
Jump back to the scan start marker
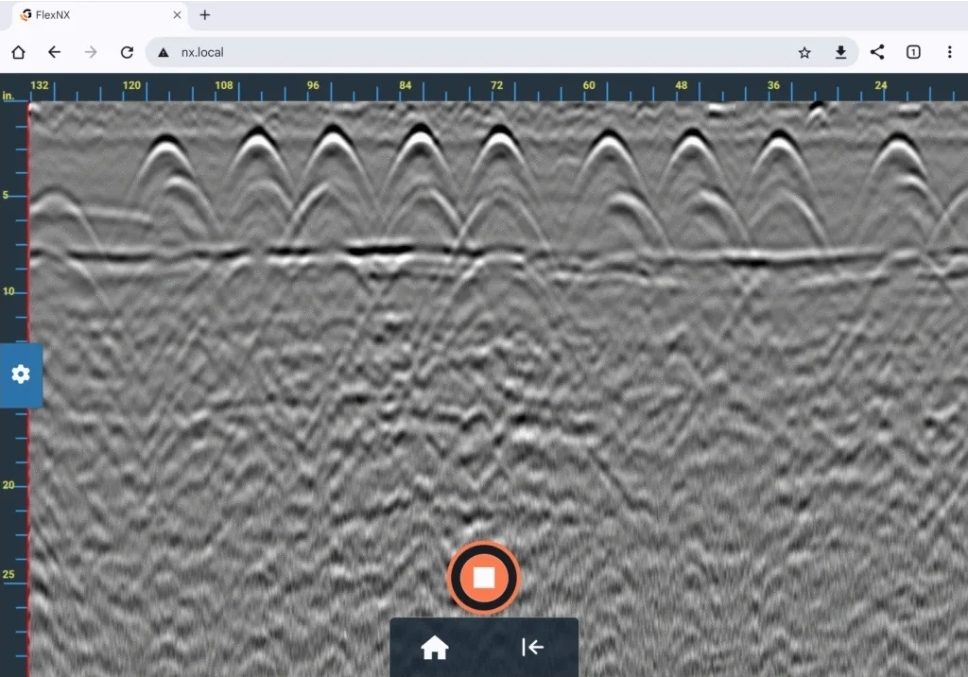click(x=532, y=647)
